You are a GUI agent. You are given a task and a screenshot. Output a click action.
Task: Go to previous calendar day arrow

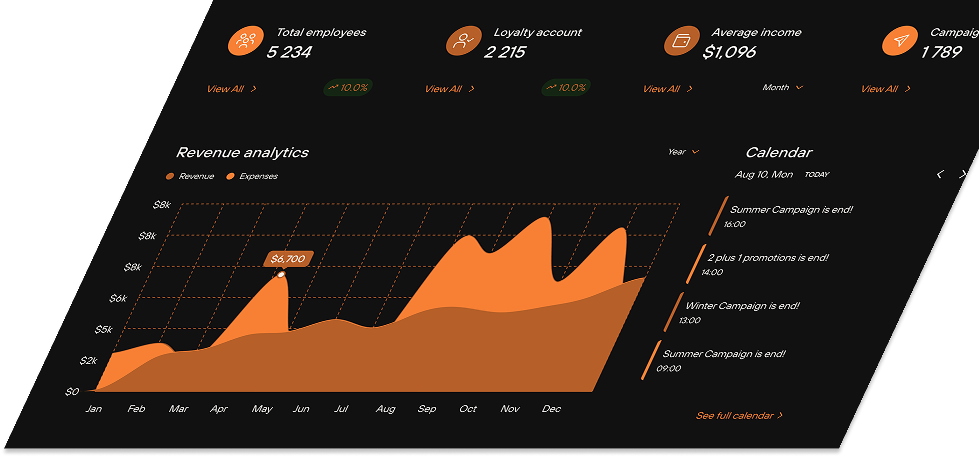[x=940, y=175]
